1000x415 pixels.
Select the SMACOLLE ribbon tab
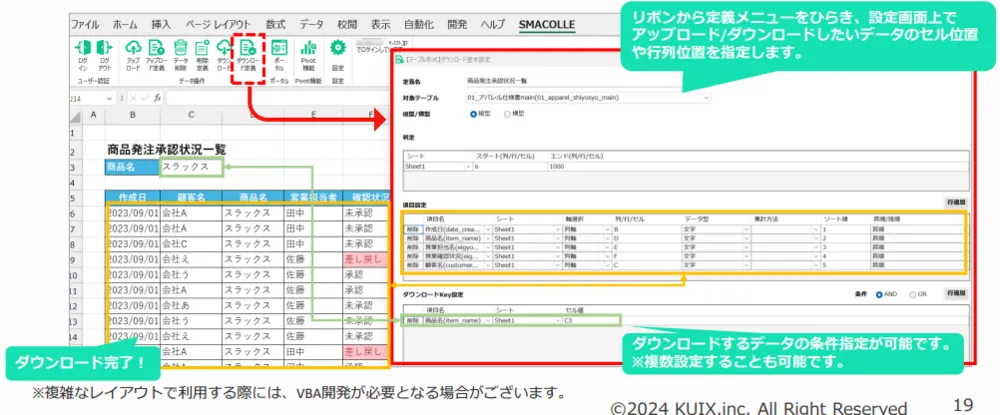(547, 25)
